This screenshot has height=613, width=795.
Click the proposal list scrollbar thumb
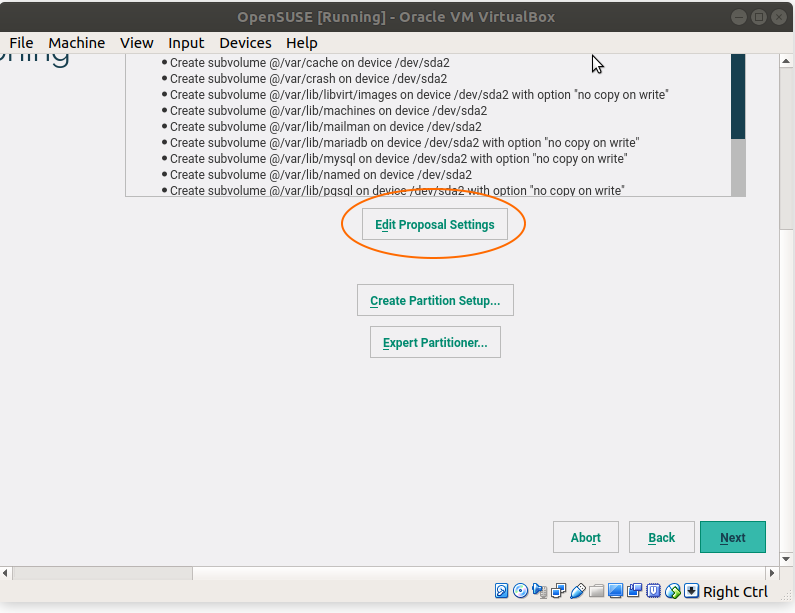[x=738, y=96]
